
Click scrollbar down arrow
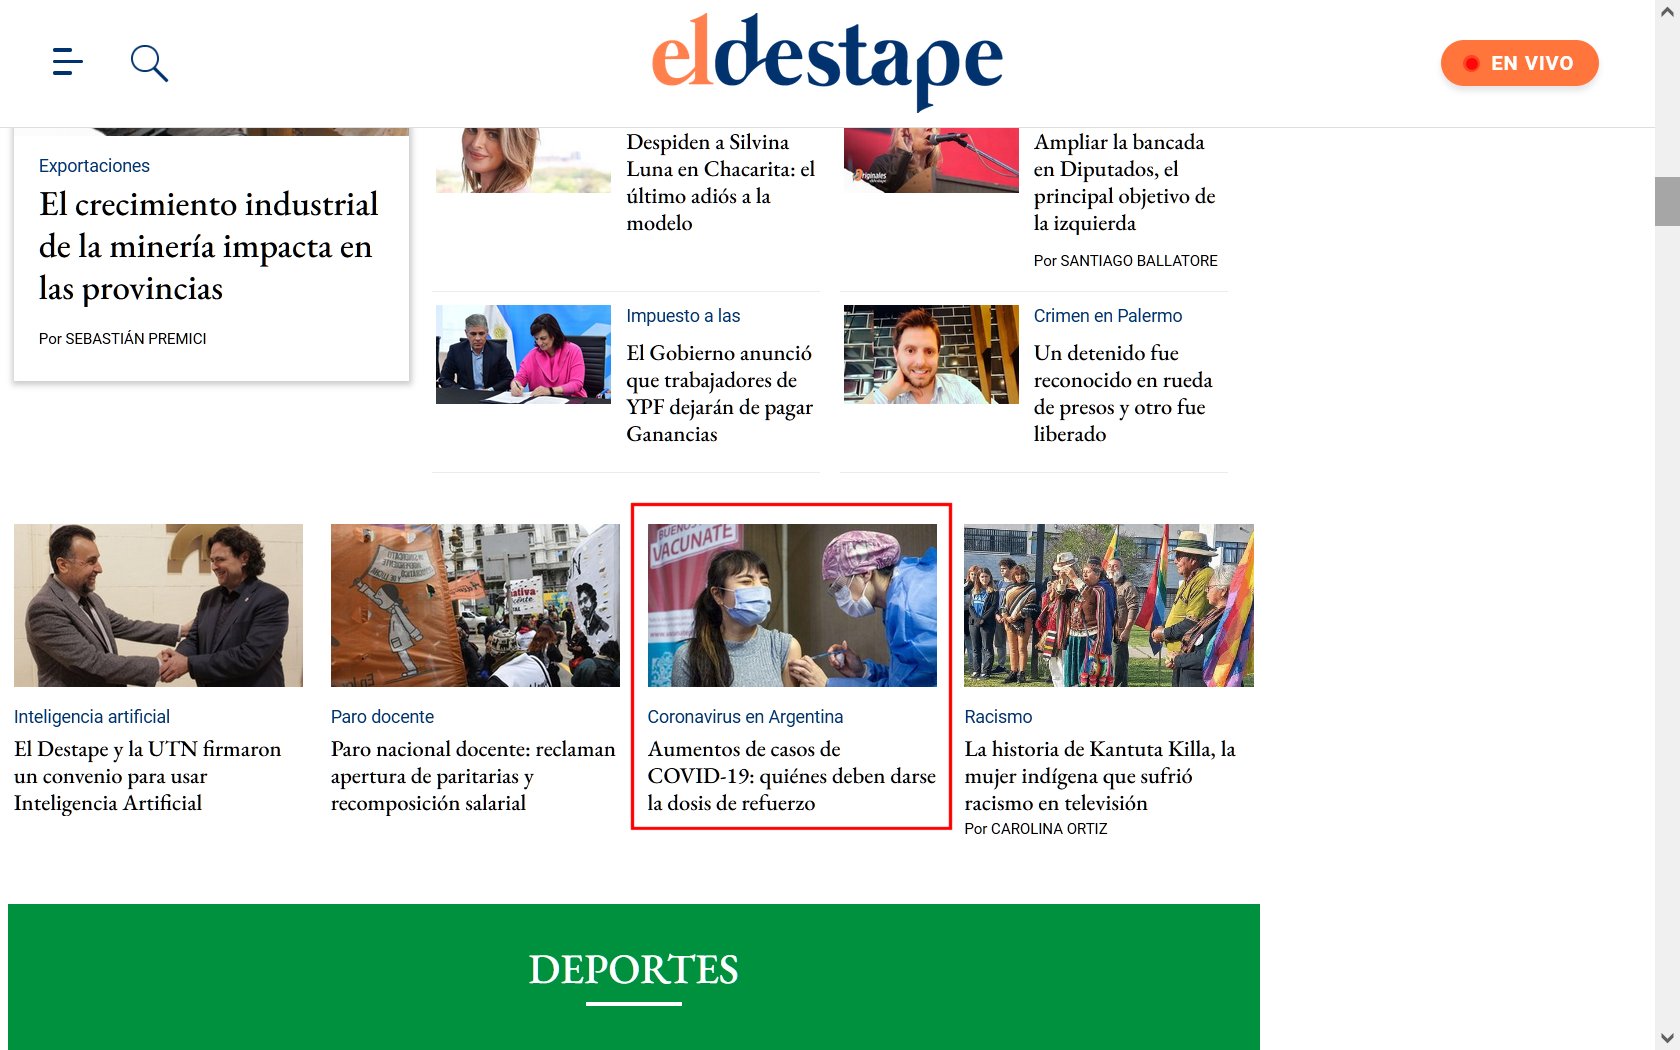[1666, 1038]
